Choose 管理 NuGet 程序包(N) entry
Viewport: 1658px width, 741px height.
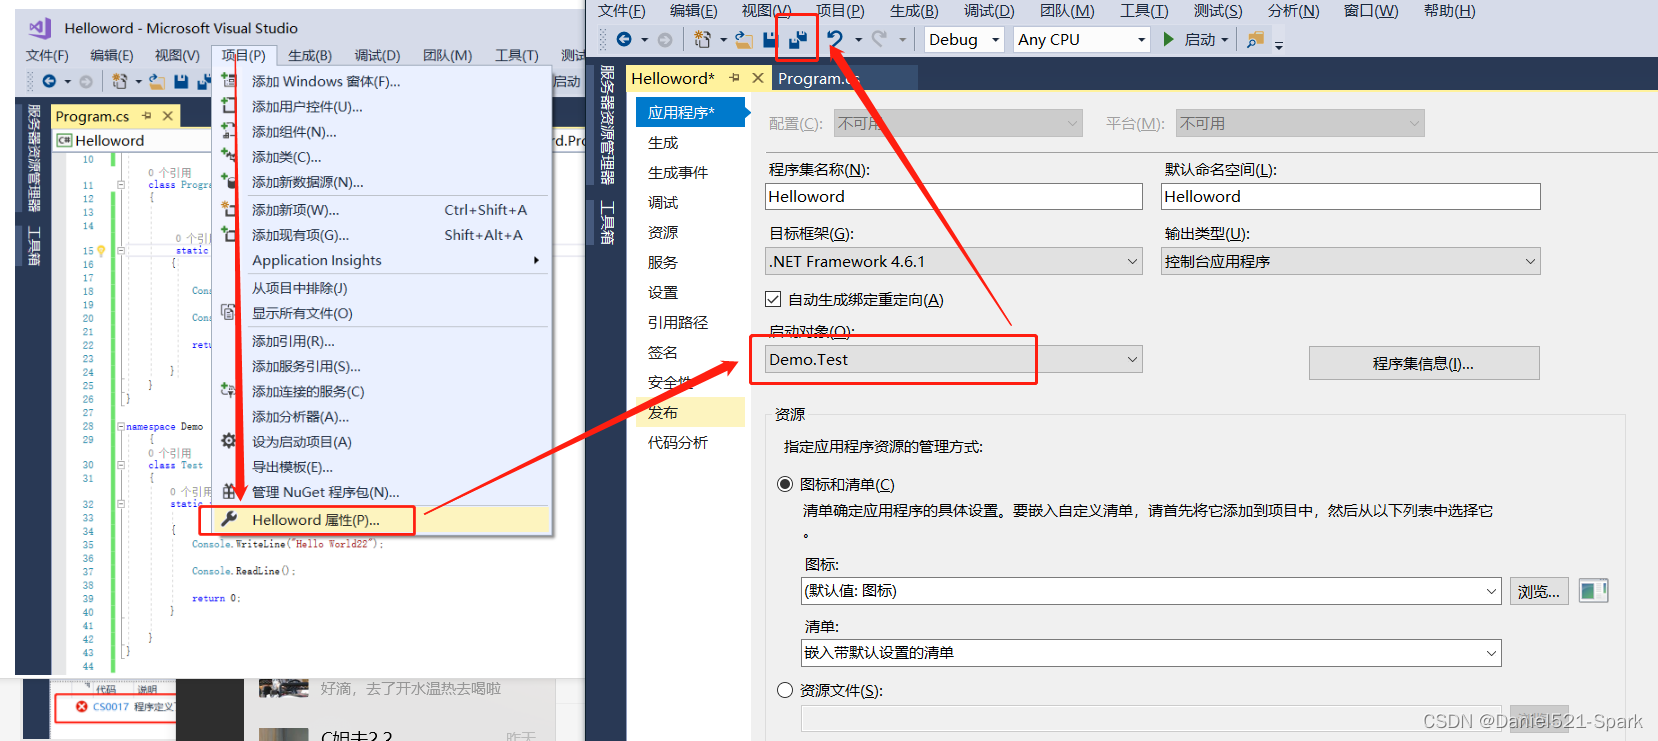coord(382,491)
